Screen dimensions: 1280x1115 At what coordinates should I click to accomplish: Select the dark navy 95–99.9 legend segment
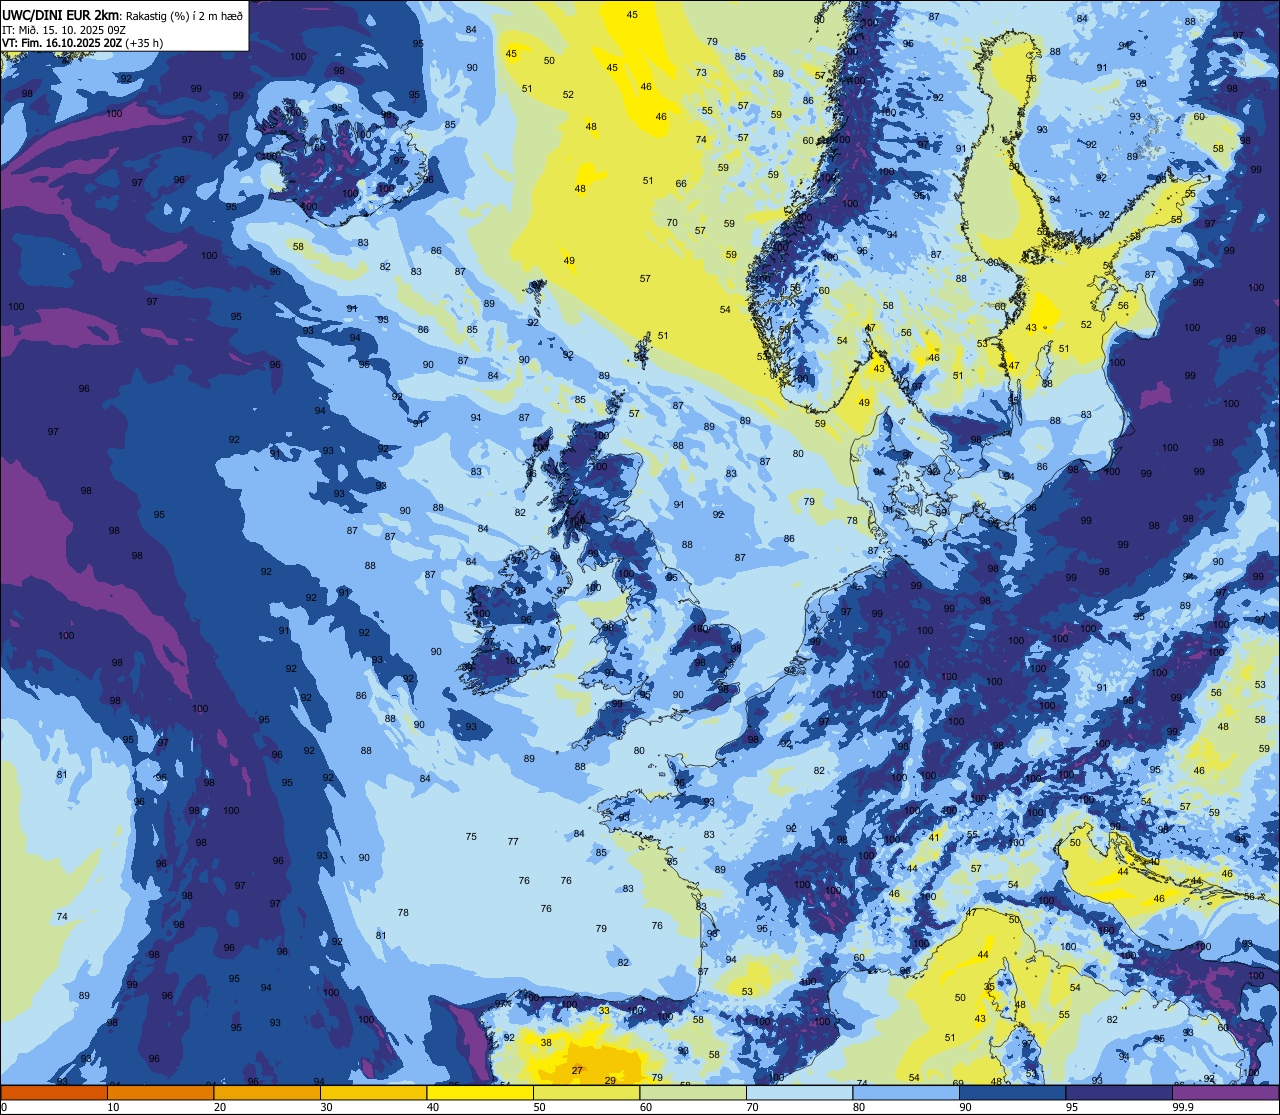(x=1119, y=1092)
